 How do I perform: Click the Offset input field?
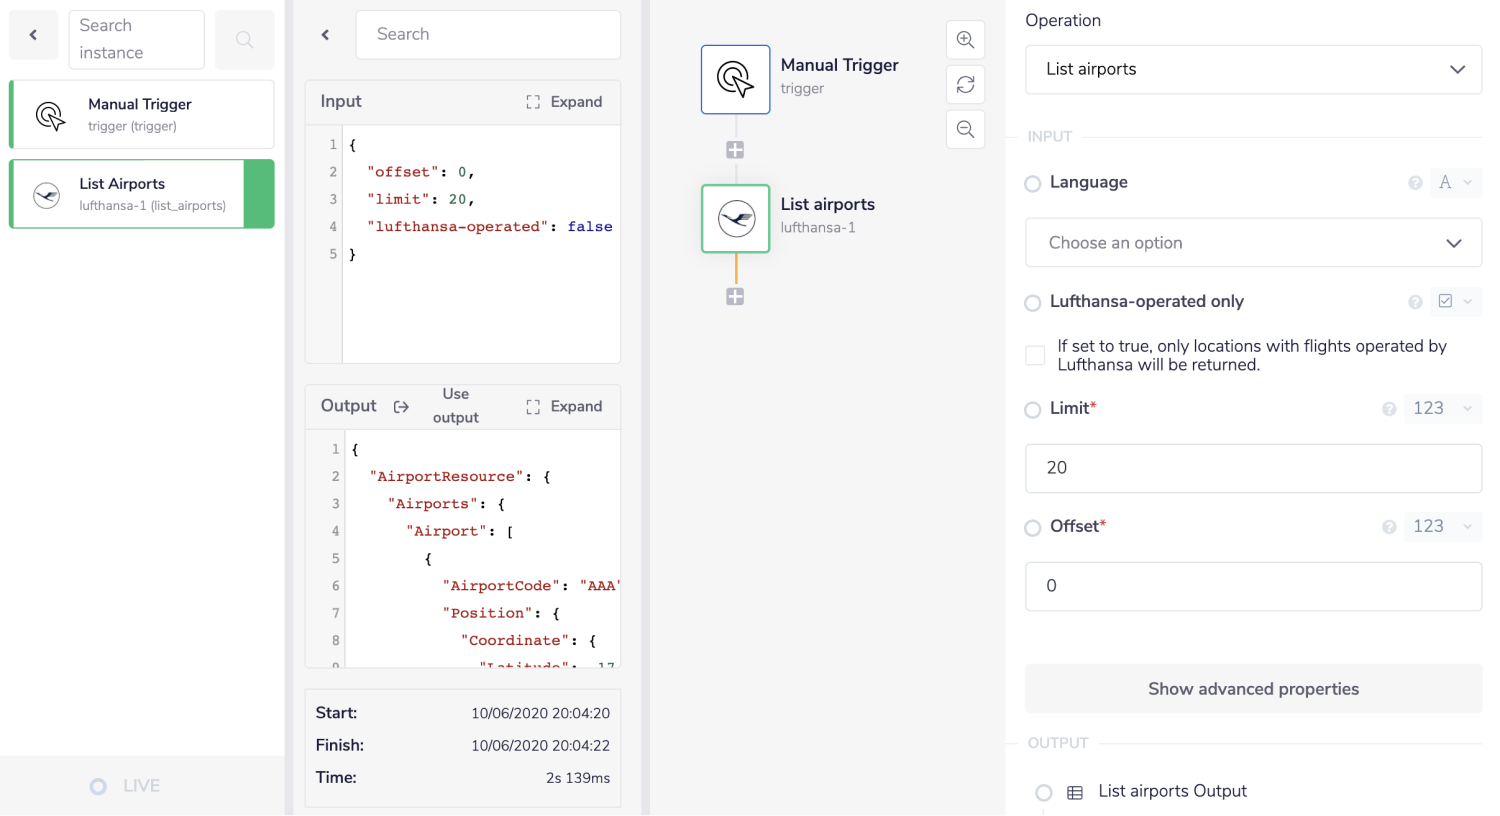click(x=1253, y=586)
